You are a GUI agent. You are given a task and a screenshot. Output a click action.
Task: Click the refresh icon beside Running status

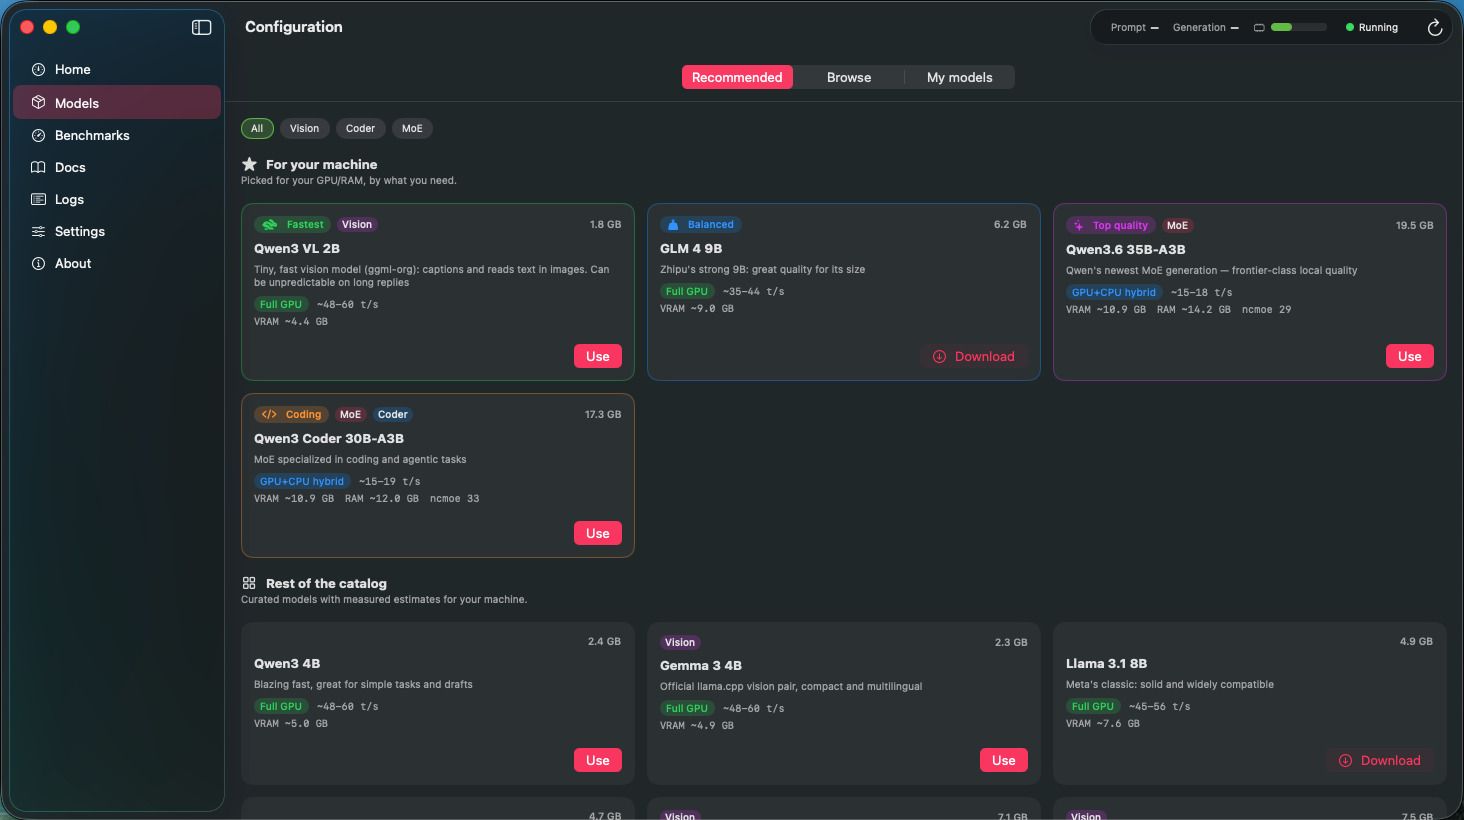(1434, 28)
